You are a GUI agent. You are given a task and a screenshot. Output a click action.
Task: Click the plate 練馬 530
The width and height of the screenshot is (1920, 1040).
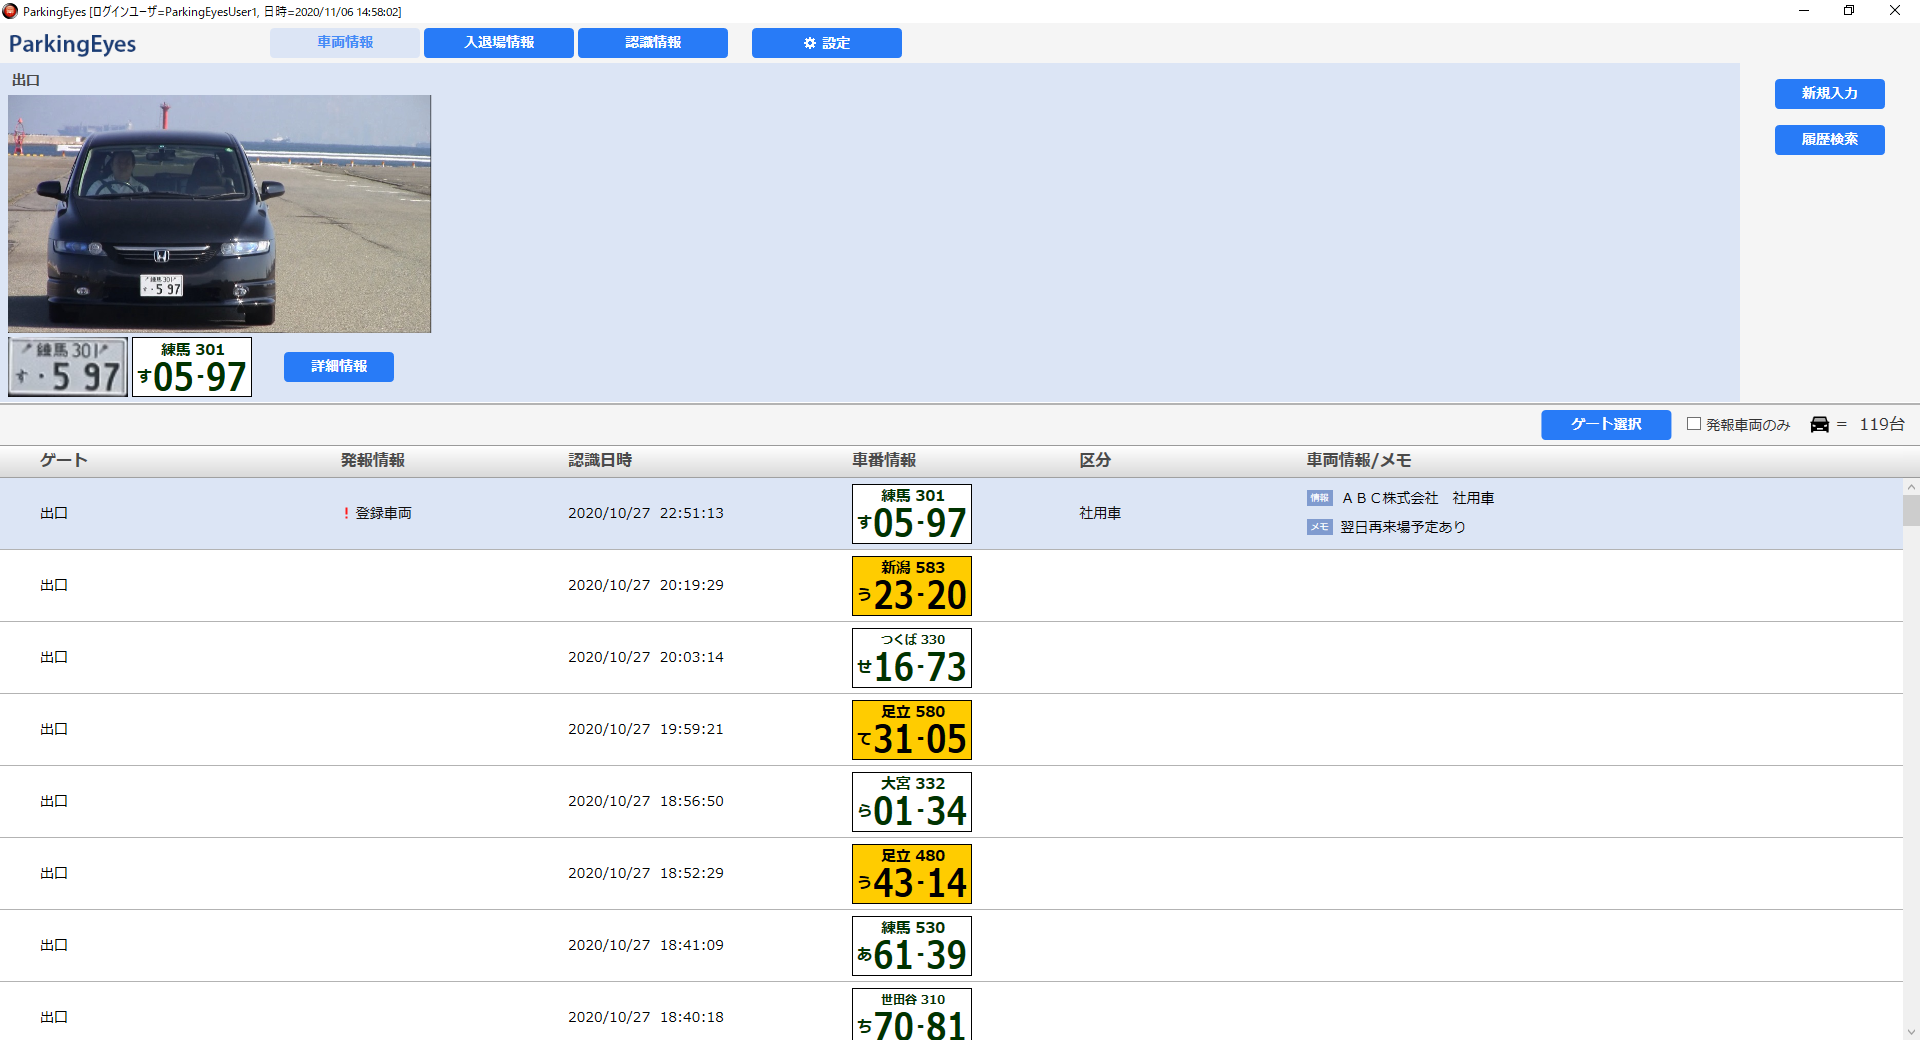tap(912, 946)
